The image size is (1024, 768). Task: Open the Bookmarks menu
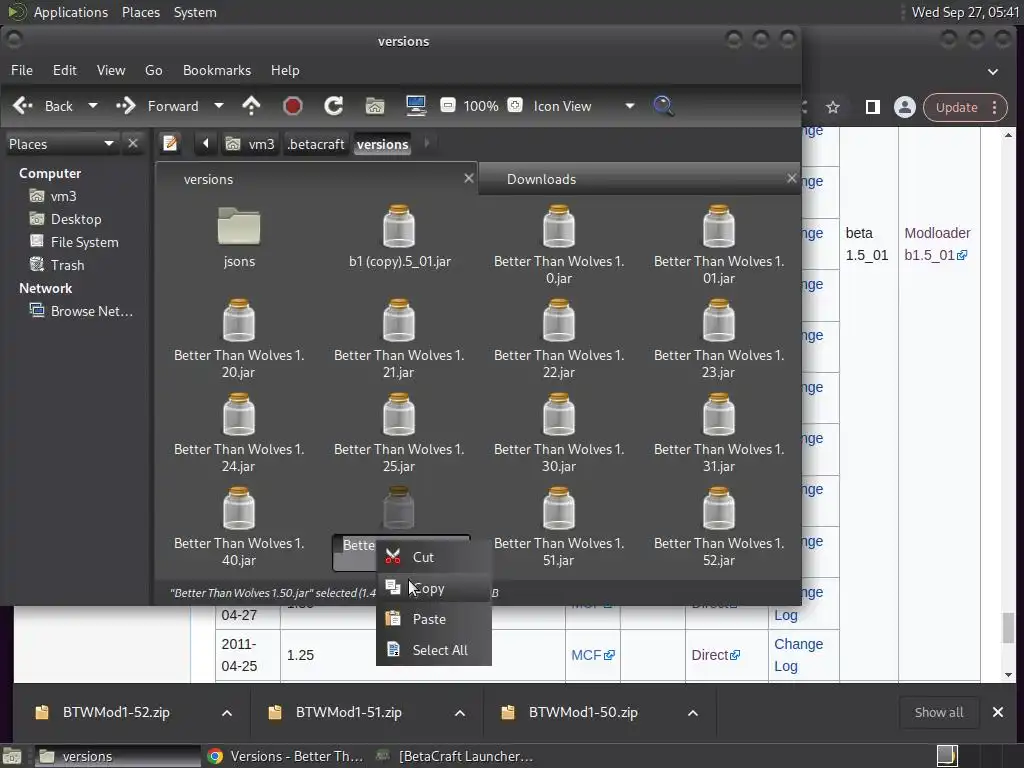[217, 70]
